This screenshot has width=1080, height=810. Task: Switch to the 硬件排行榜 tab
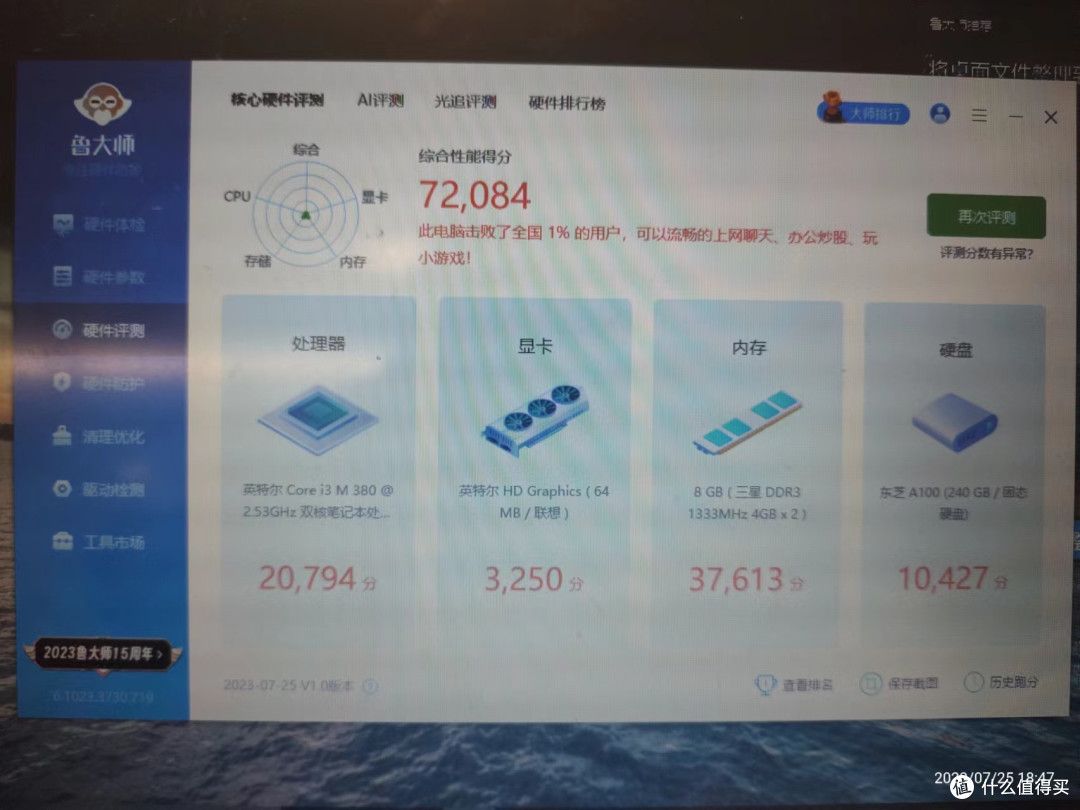(567, 103)
